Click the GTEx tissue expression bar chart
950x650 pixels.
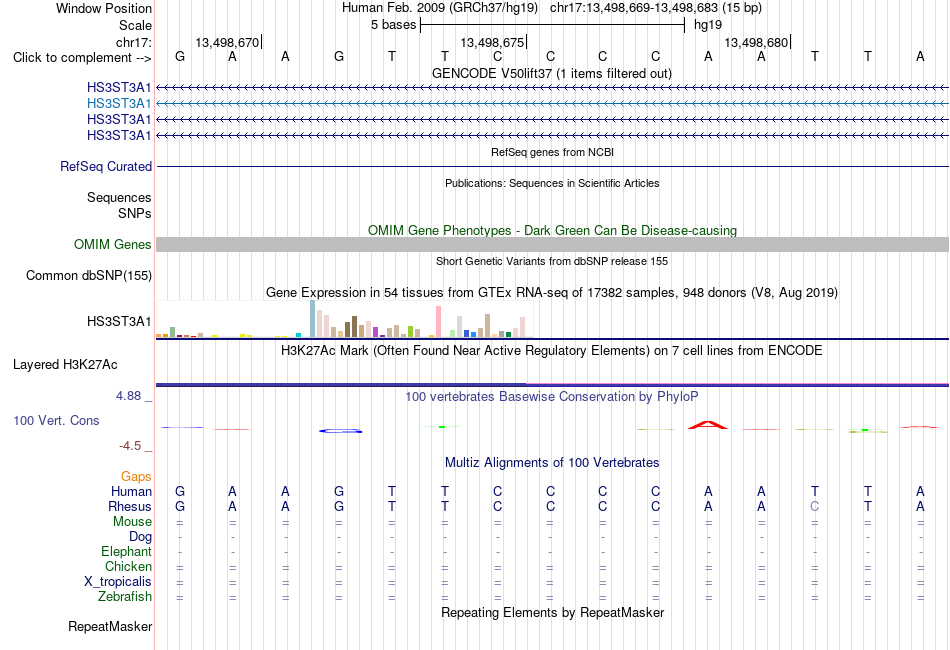pyautogui.click(x=344, y=319)
